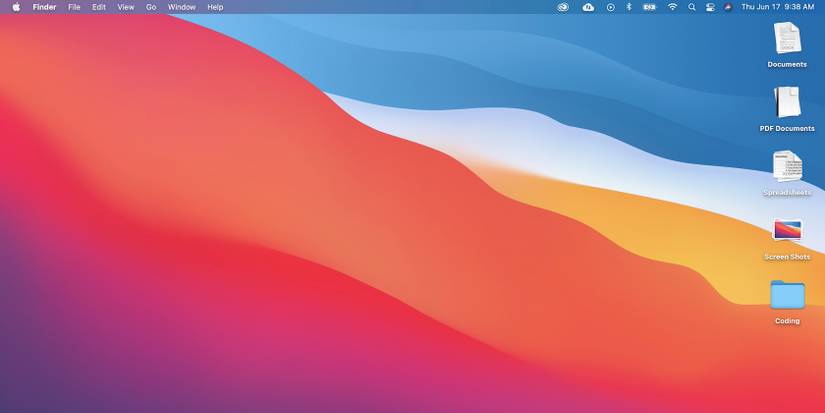Select the Documents stack icon
The width and height of the screenshot is (825, 413).
pos(787,38)
